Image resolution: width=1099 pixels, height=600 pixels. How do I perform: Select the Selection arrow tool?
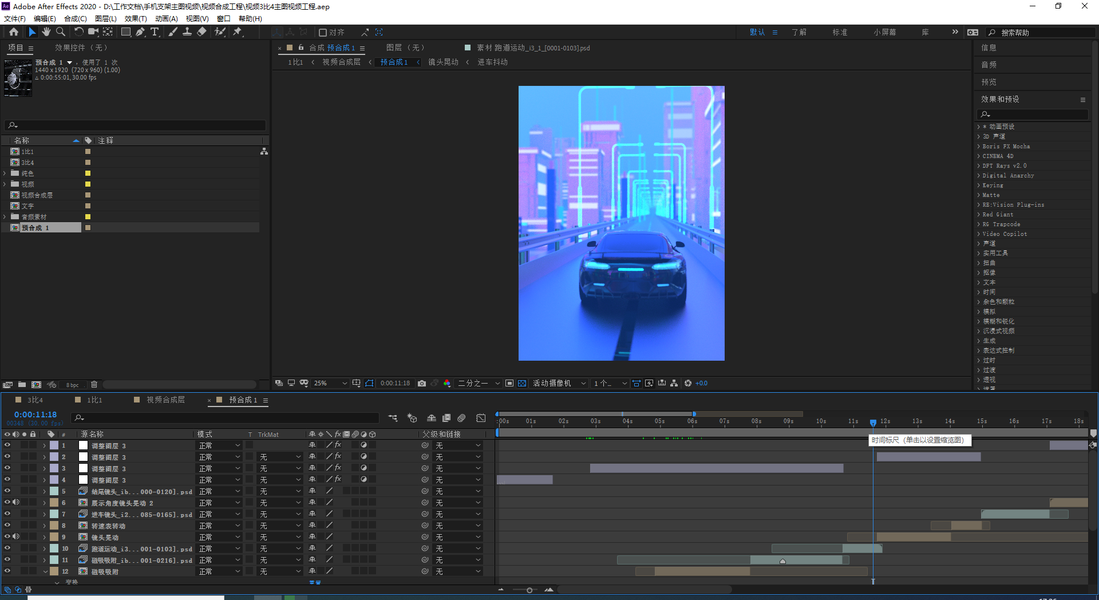click(x=32, y=32)
